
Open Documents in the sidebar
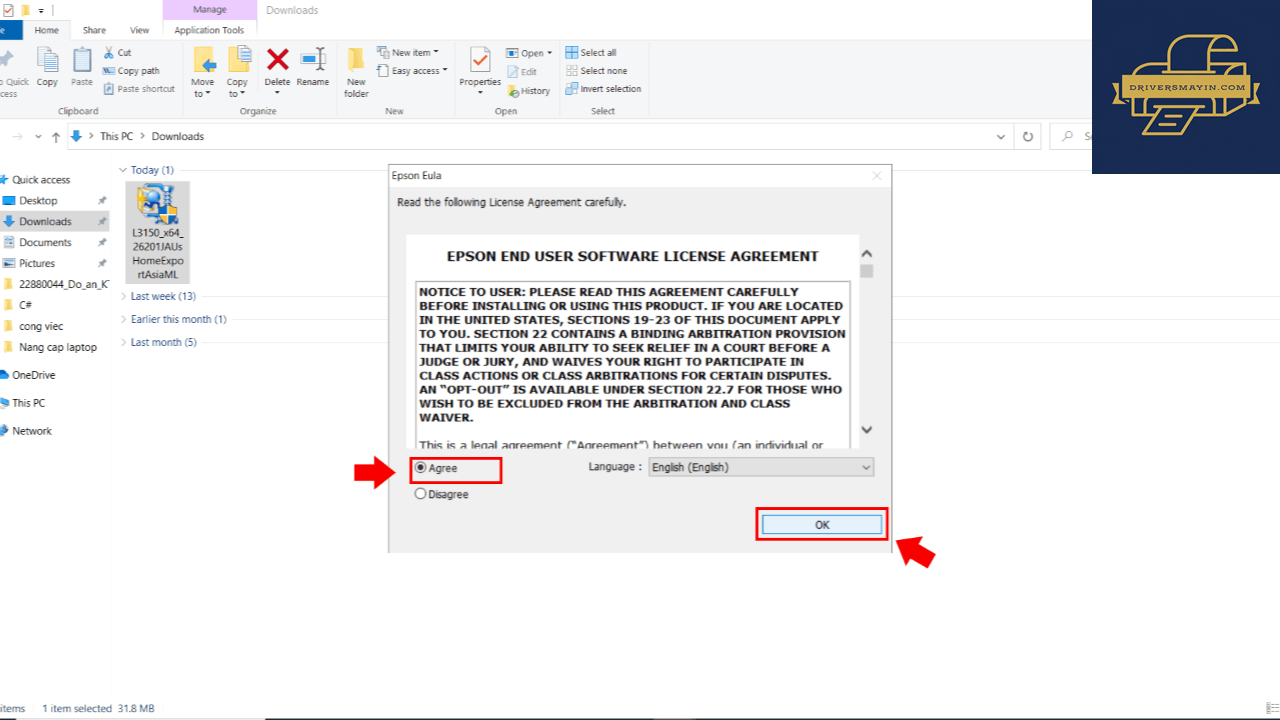tap(45, 243)
